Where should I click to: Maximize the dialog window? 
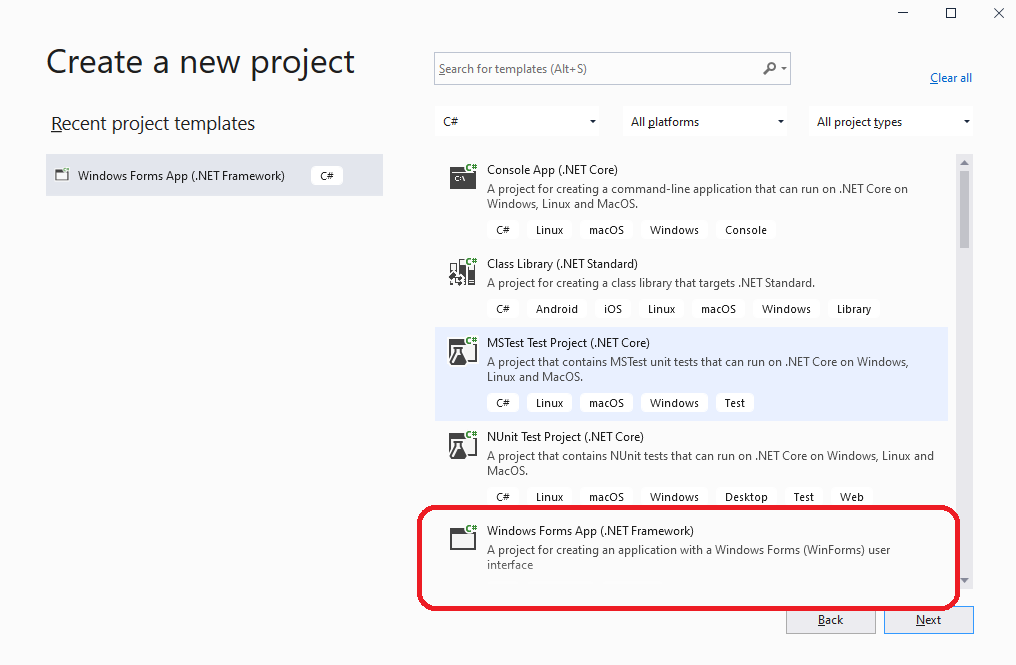(x=951, y=13)
